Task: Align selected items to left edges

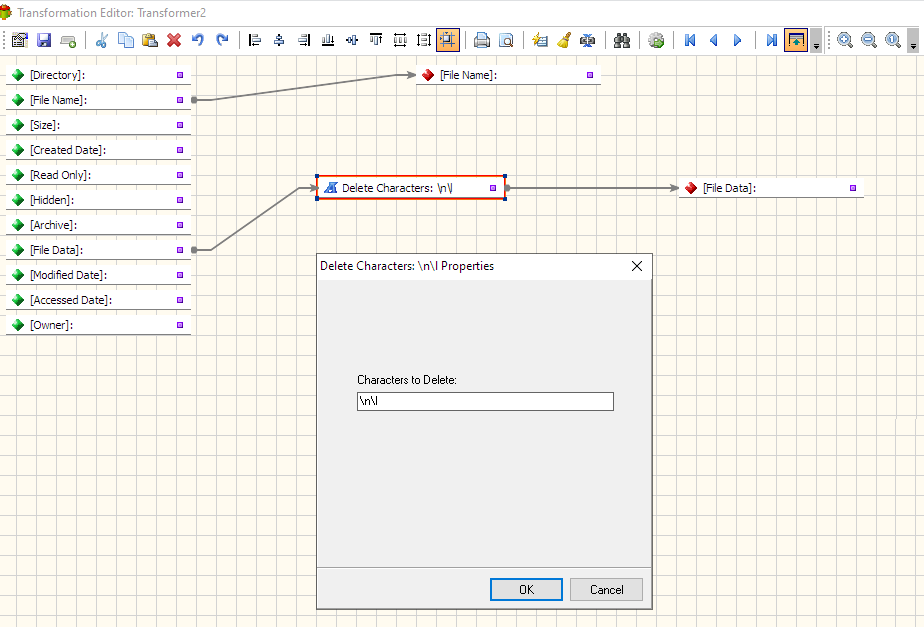Action: tap(255, 40)
